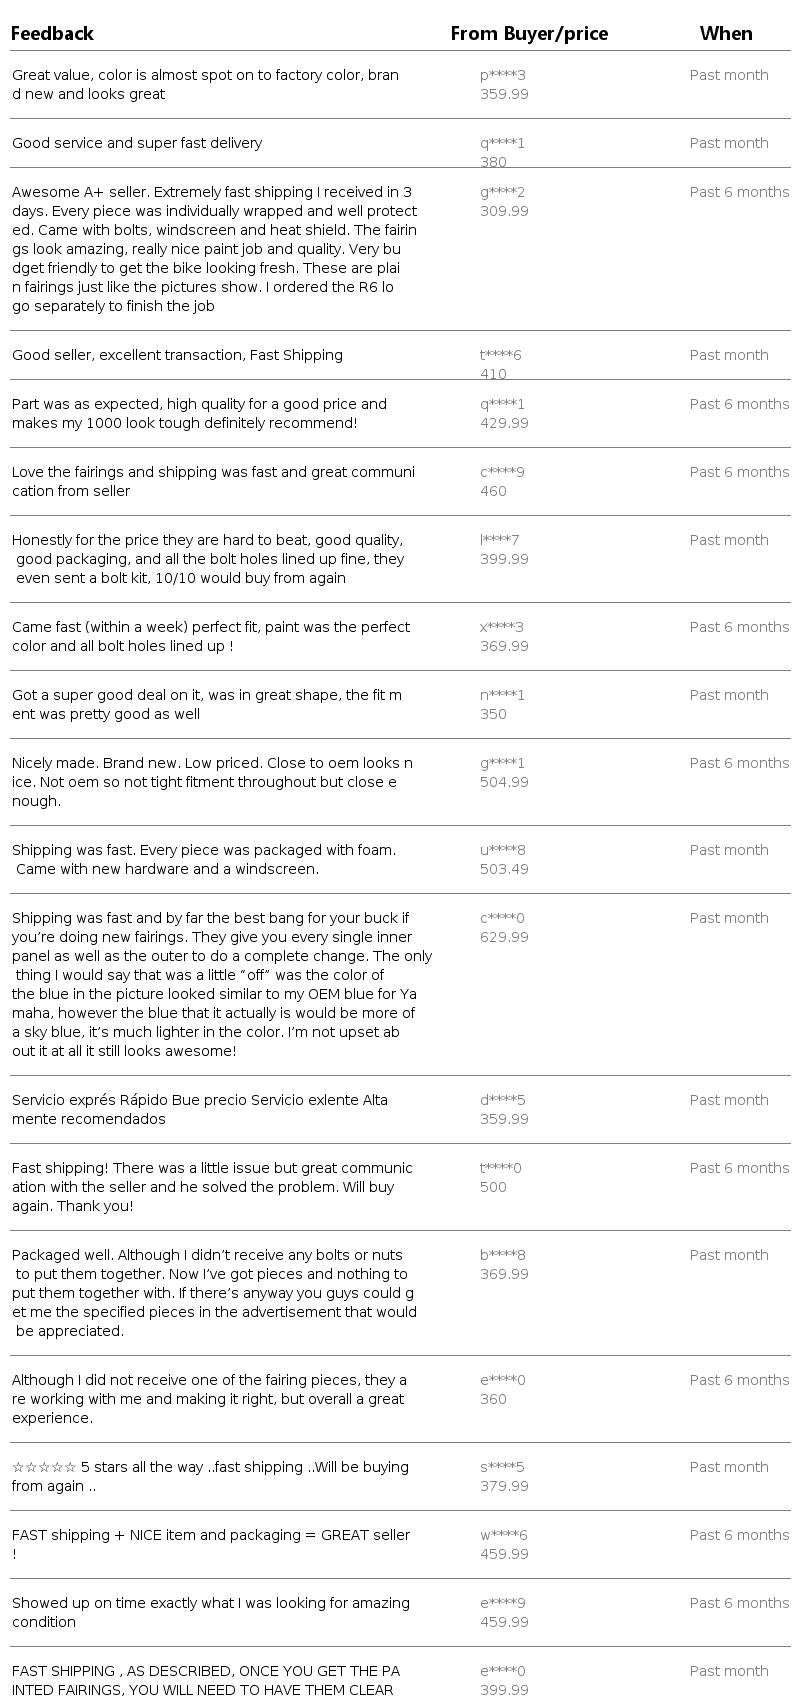Select buyer l****7
The height and width of the screenshot is (1696, 800).
(x=499, y=540)
